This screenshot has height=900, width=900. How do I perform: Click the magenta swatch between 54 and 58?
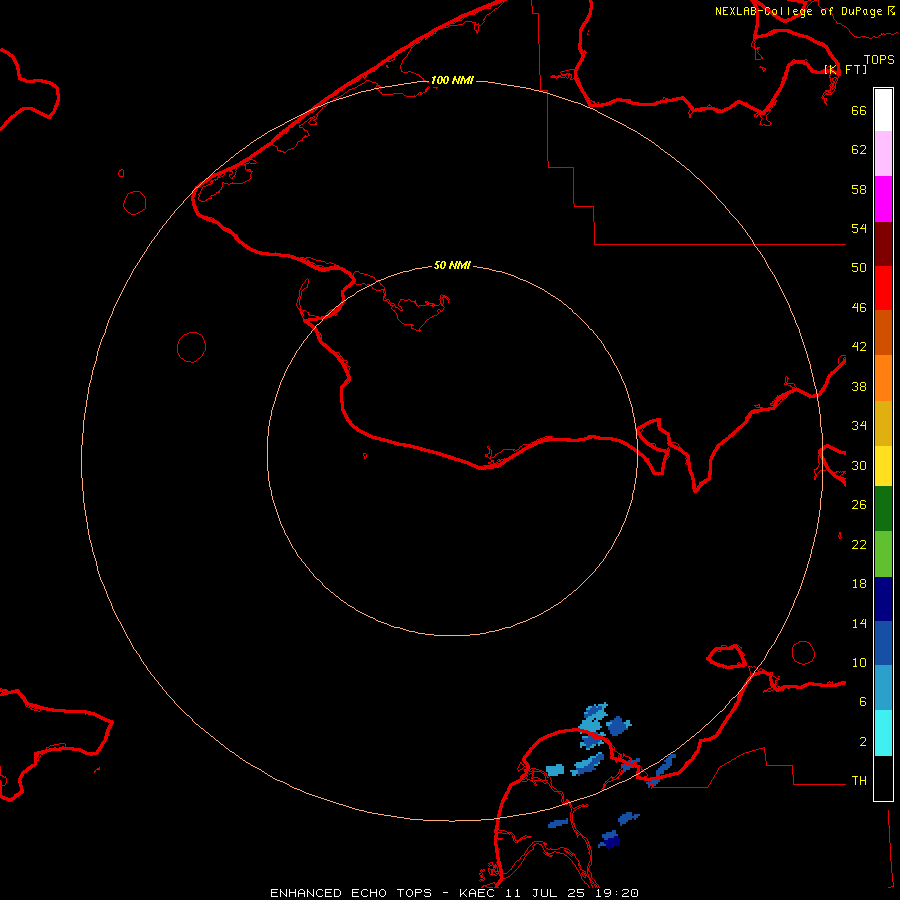[x=883, y=199]
